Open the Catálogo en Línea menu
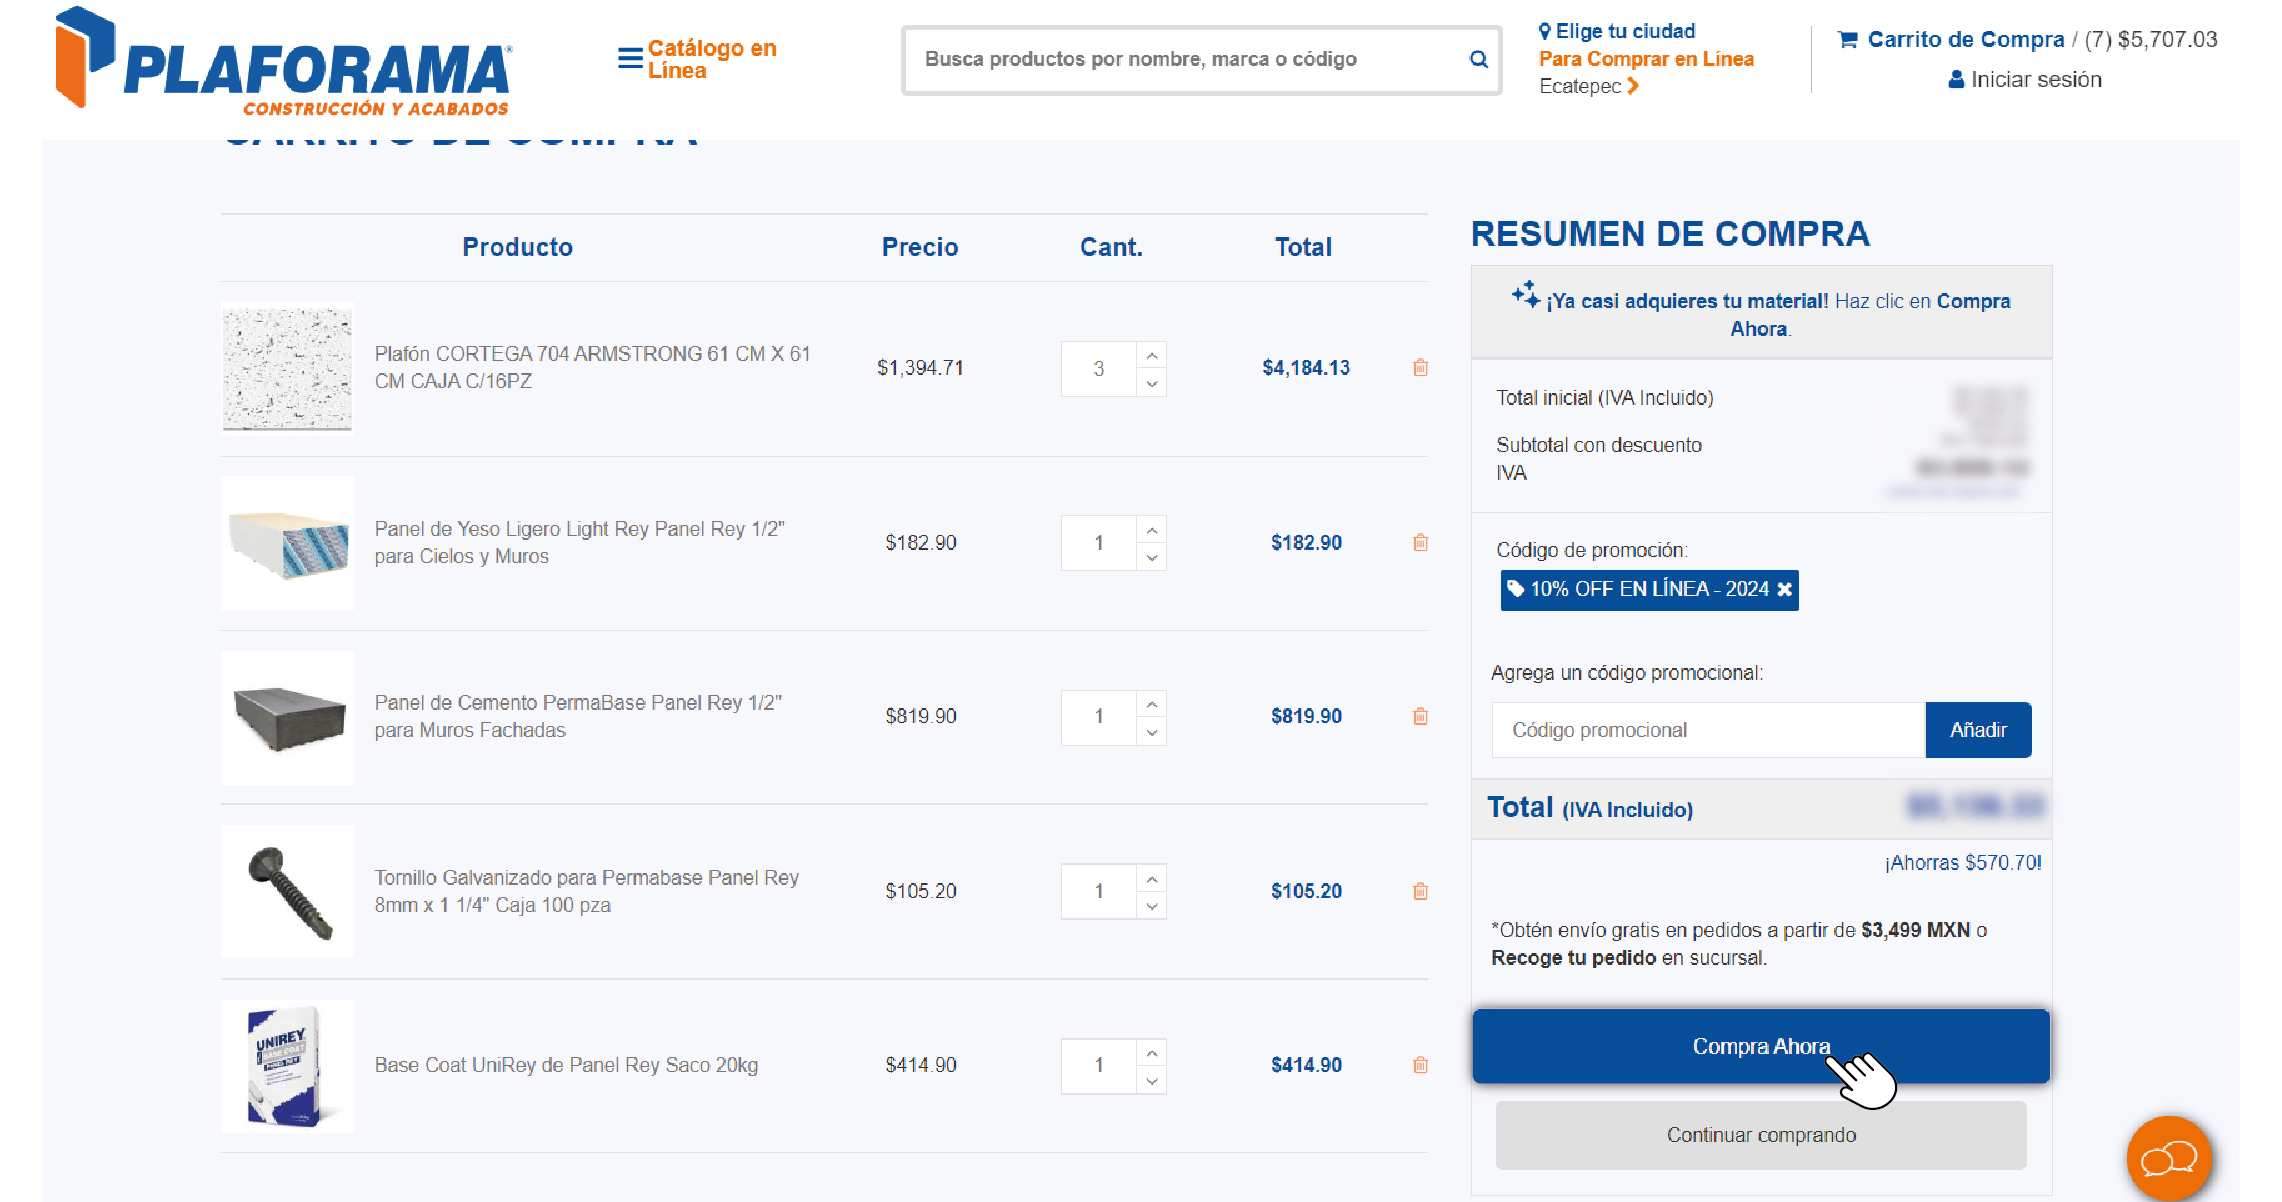 click(x=697, y=60)
